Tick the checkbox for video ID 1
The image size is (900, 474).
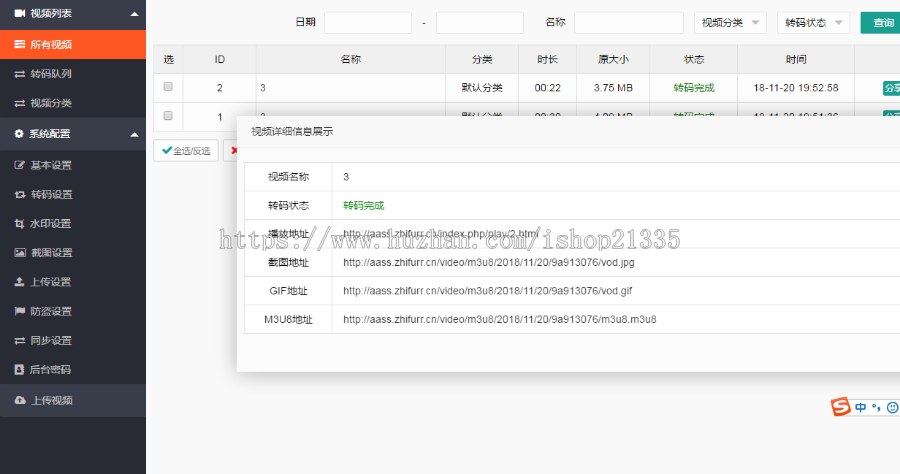tap(168, 116)
